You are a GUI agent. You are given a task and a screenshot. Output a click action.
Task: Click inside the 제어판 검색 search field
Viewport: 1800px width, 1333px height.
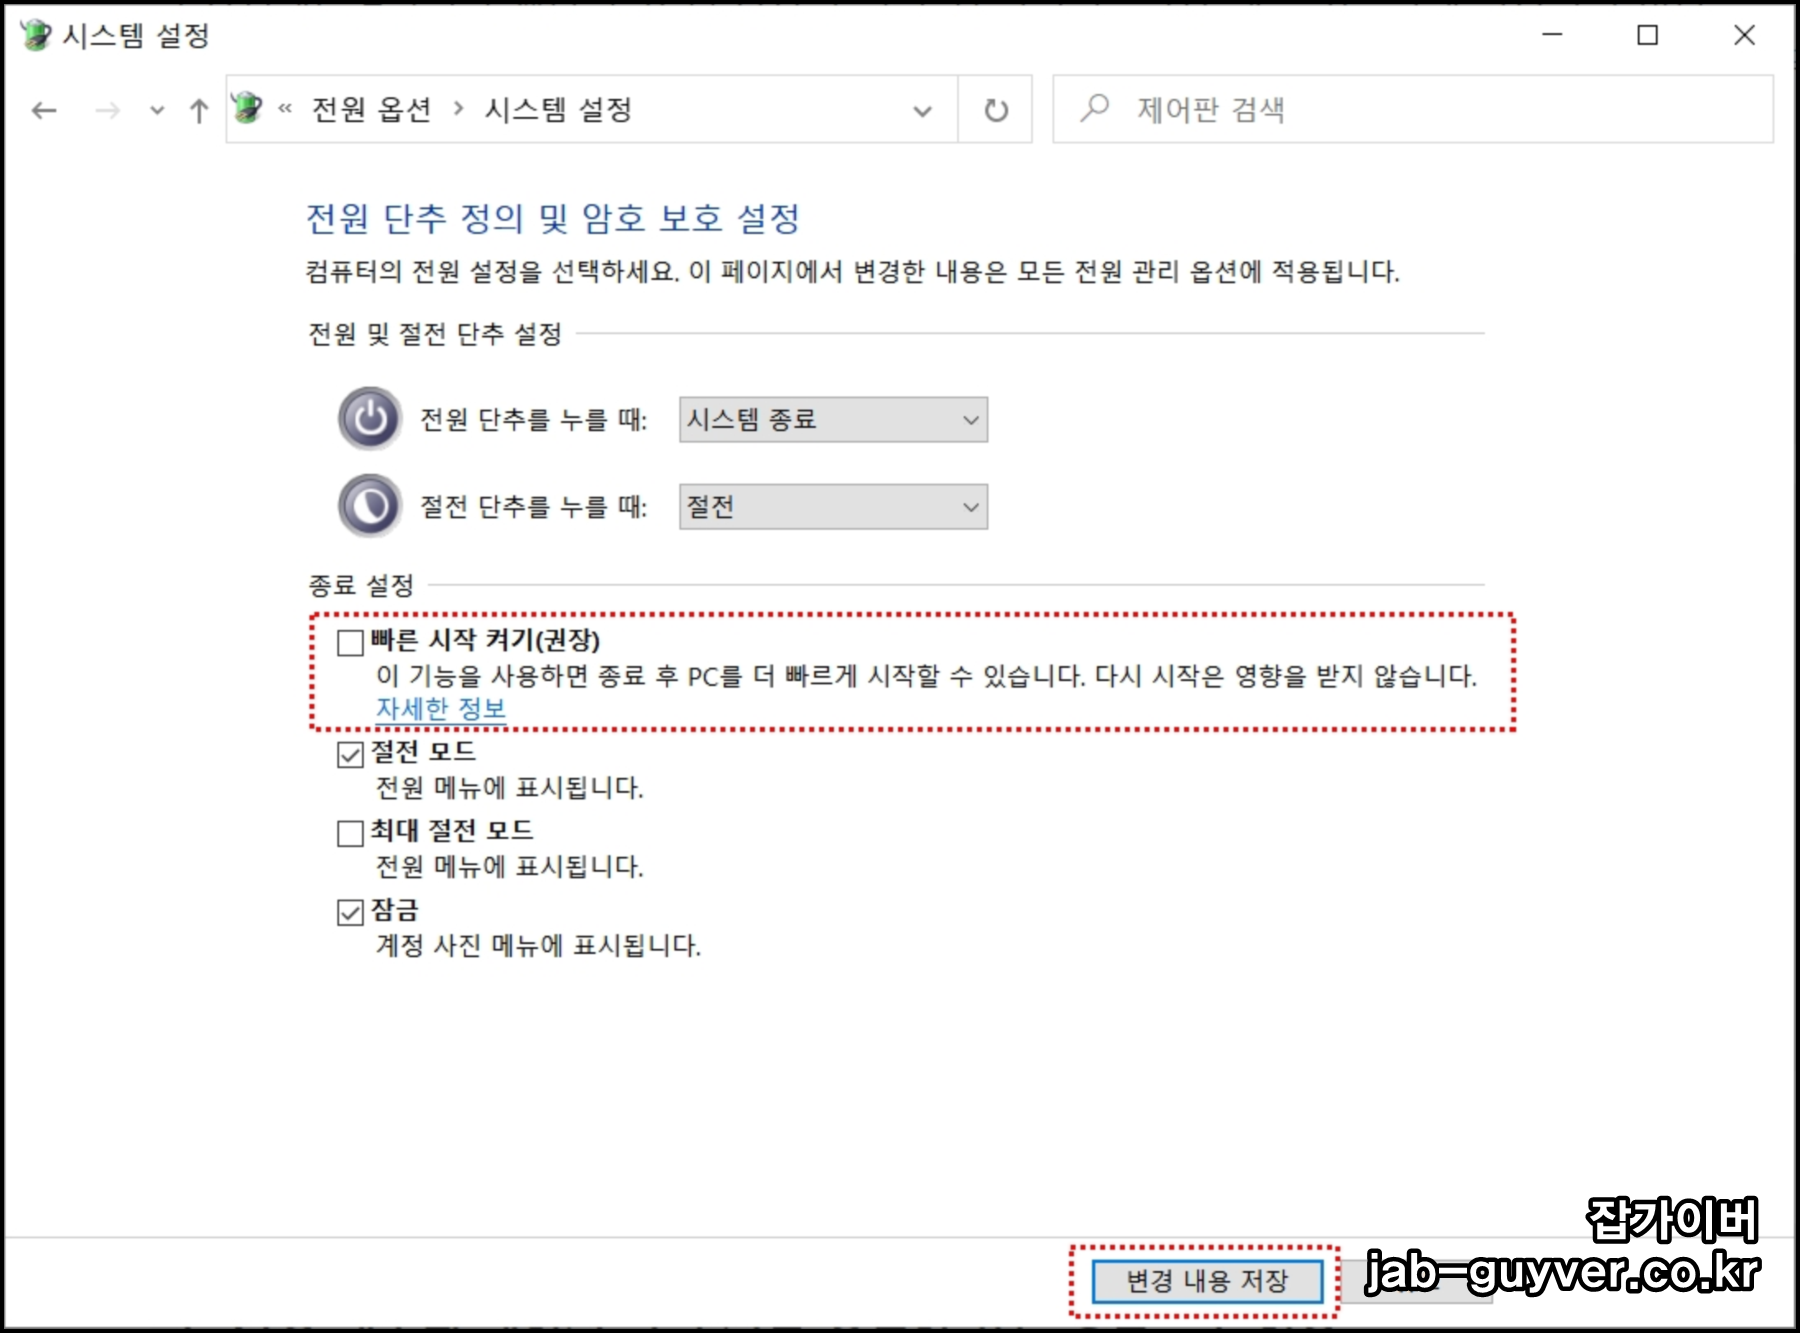point(1300,110)
